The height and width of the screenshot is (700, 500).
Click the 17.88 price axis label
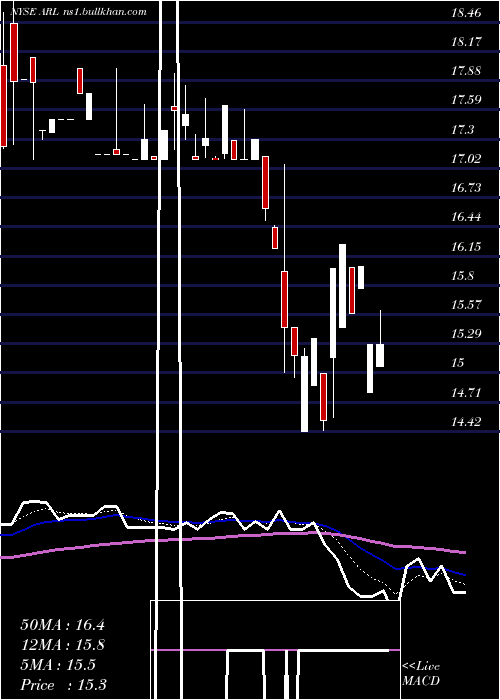pyautogui.click(x=466, y=71)
